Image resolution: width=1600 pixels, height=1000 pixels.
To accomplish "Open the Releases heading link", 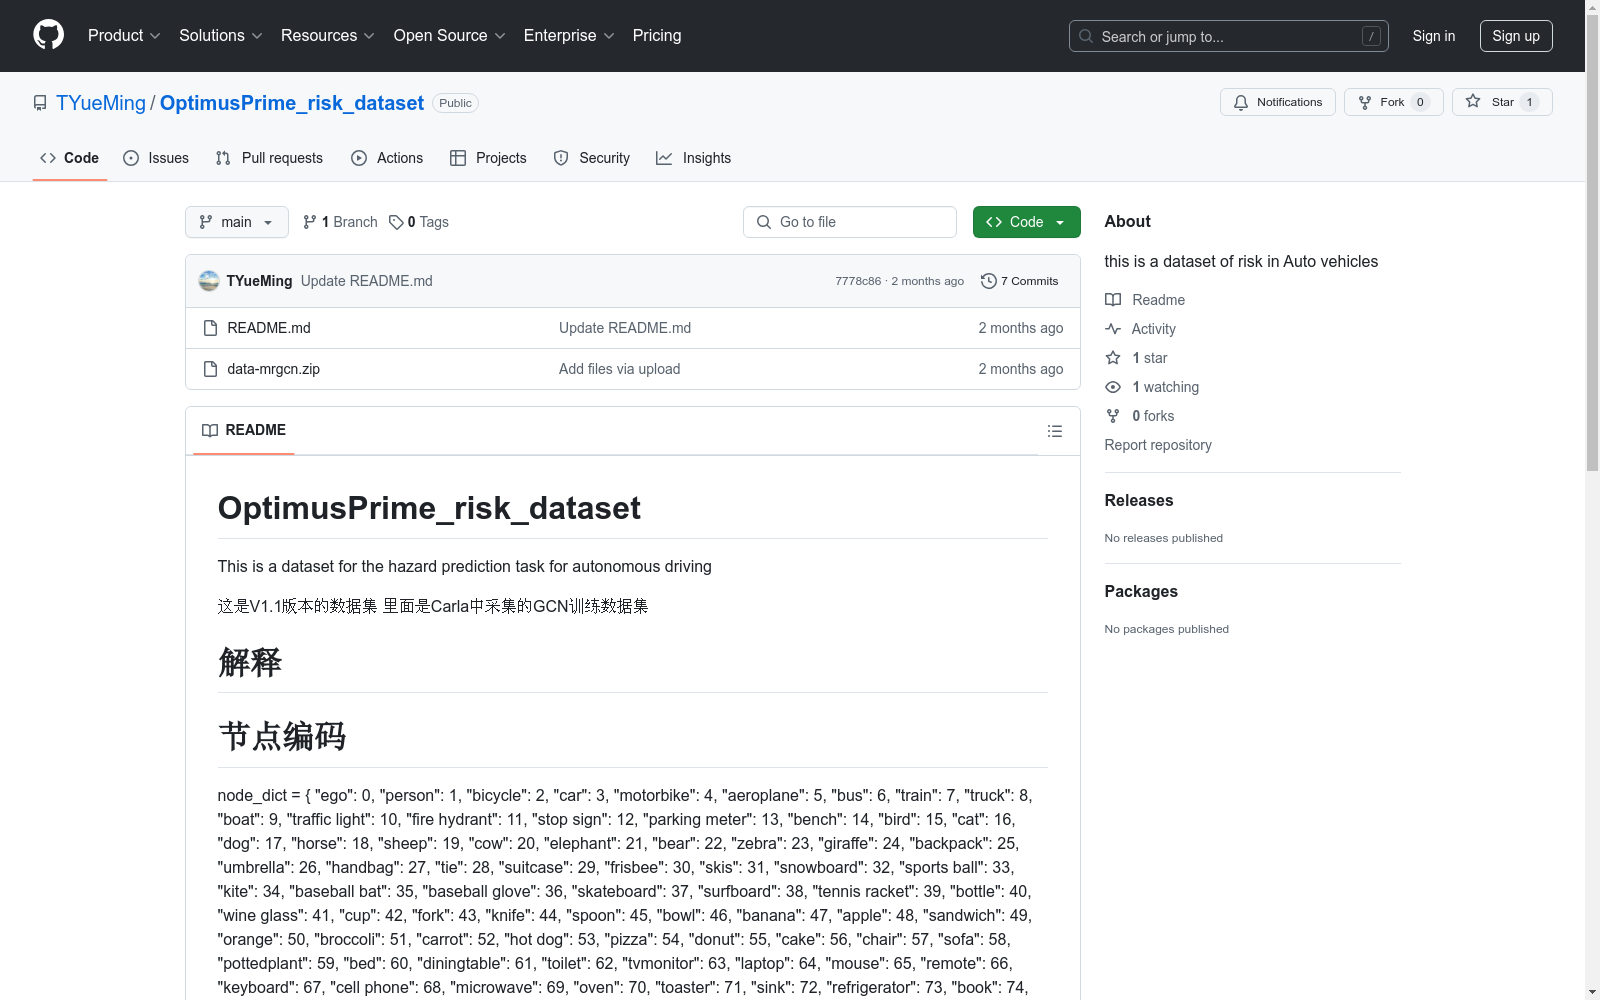I will (x=1139, y=500).
